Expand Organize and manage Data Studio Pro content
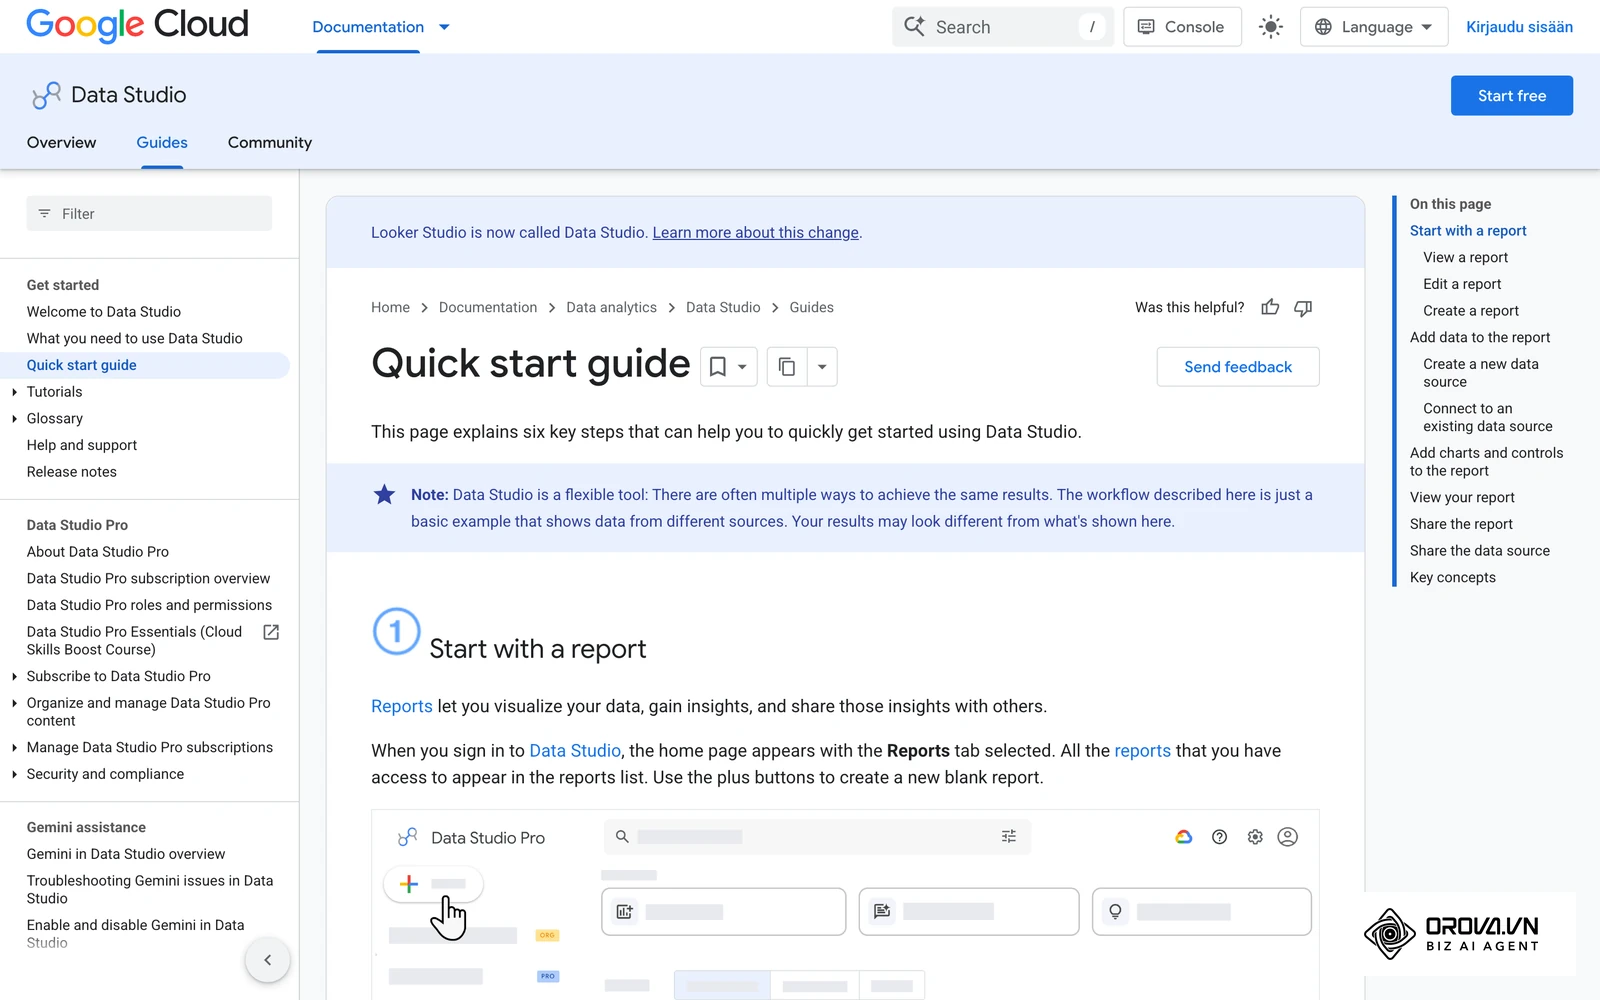 [x=14, y=704]
